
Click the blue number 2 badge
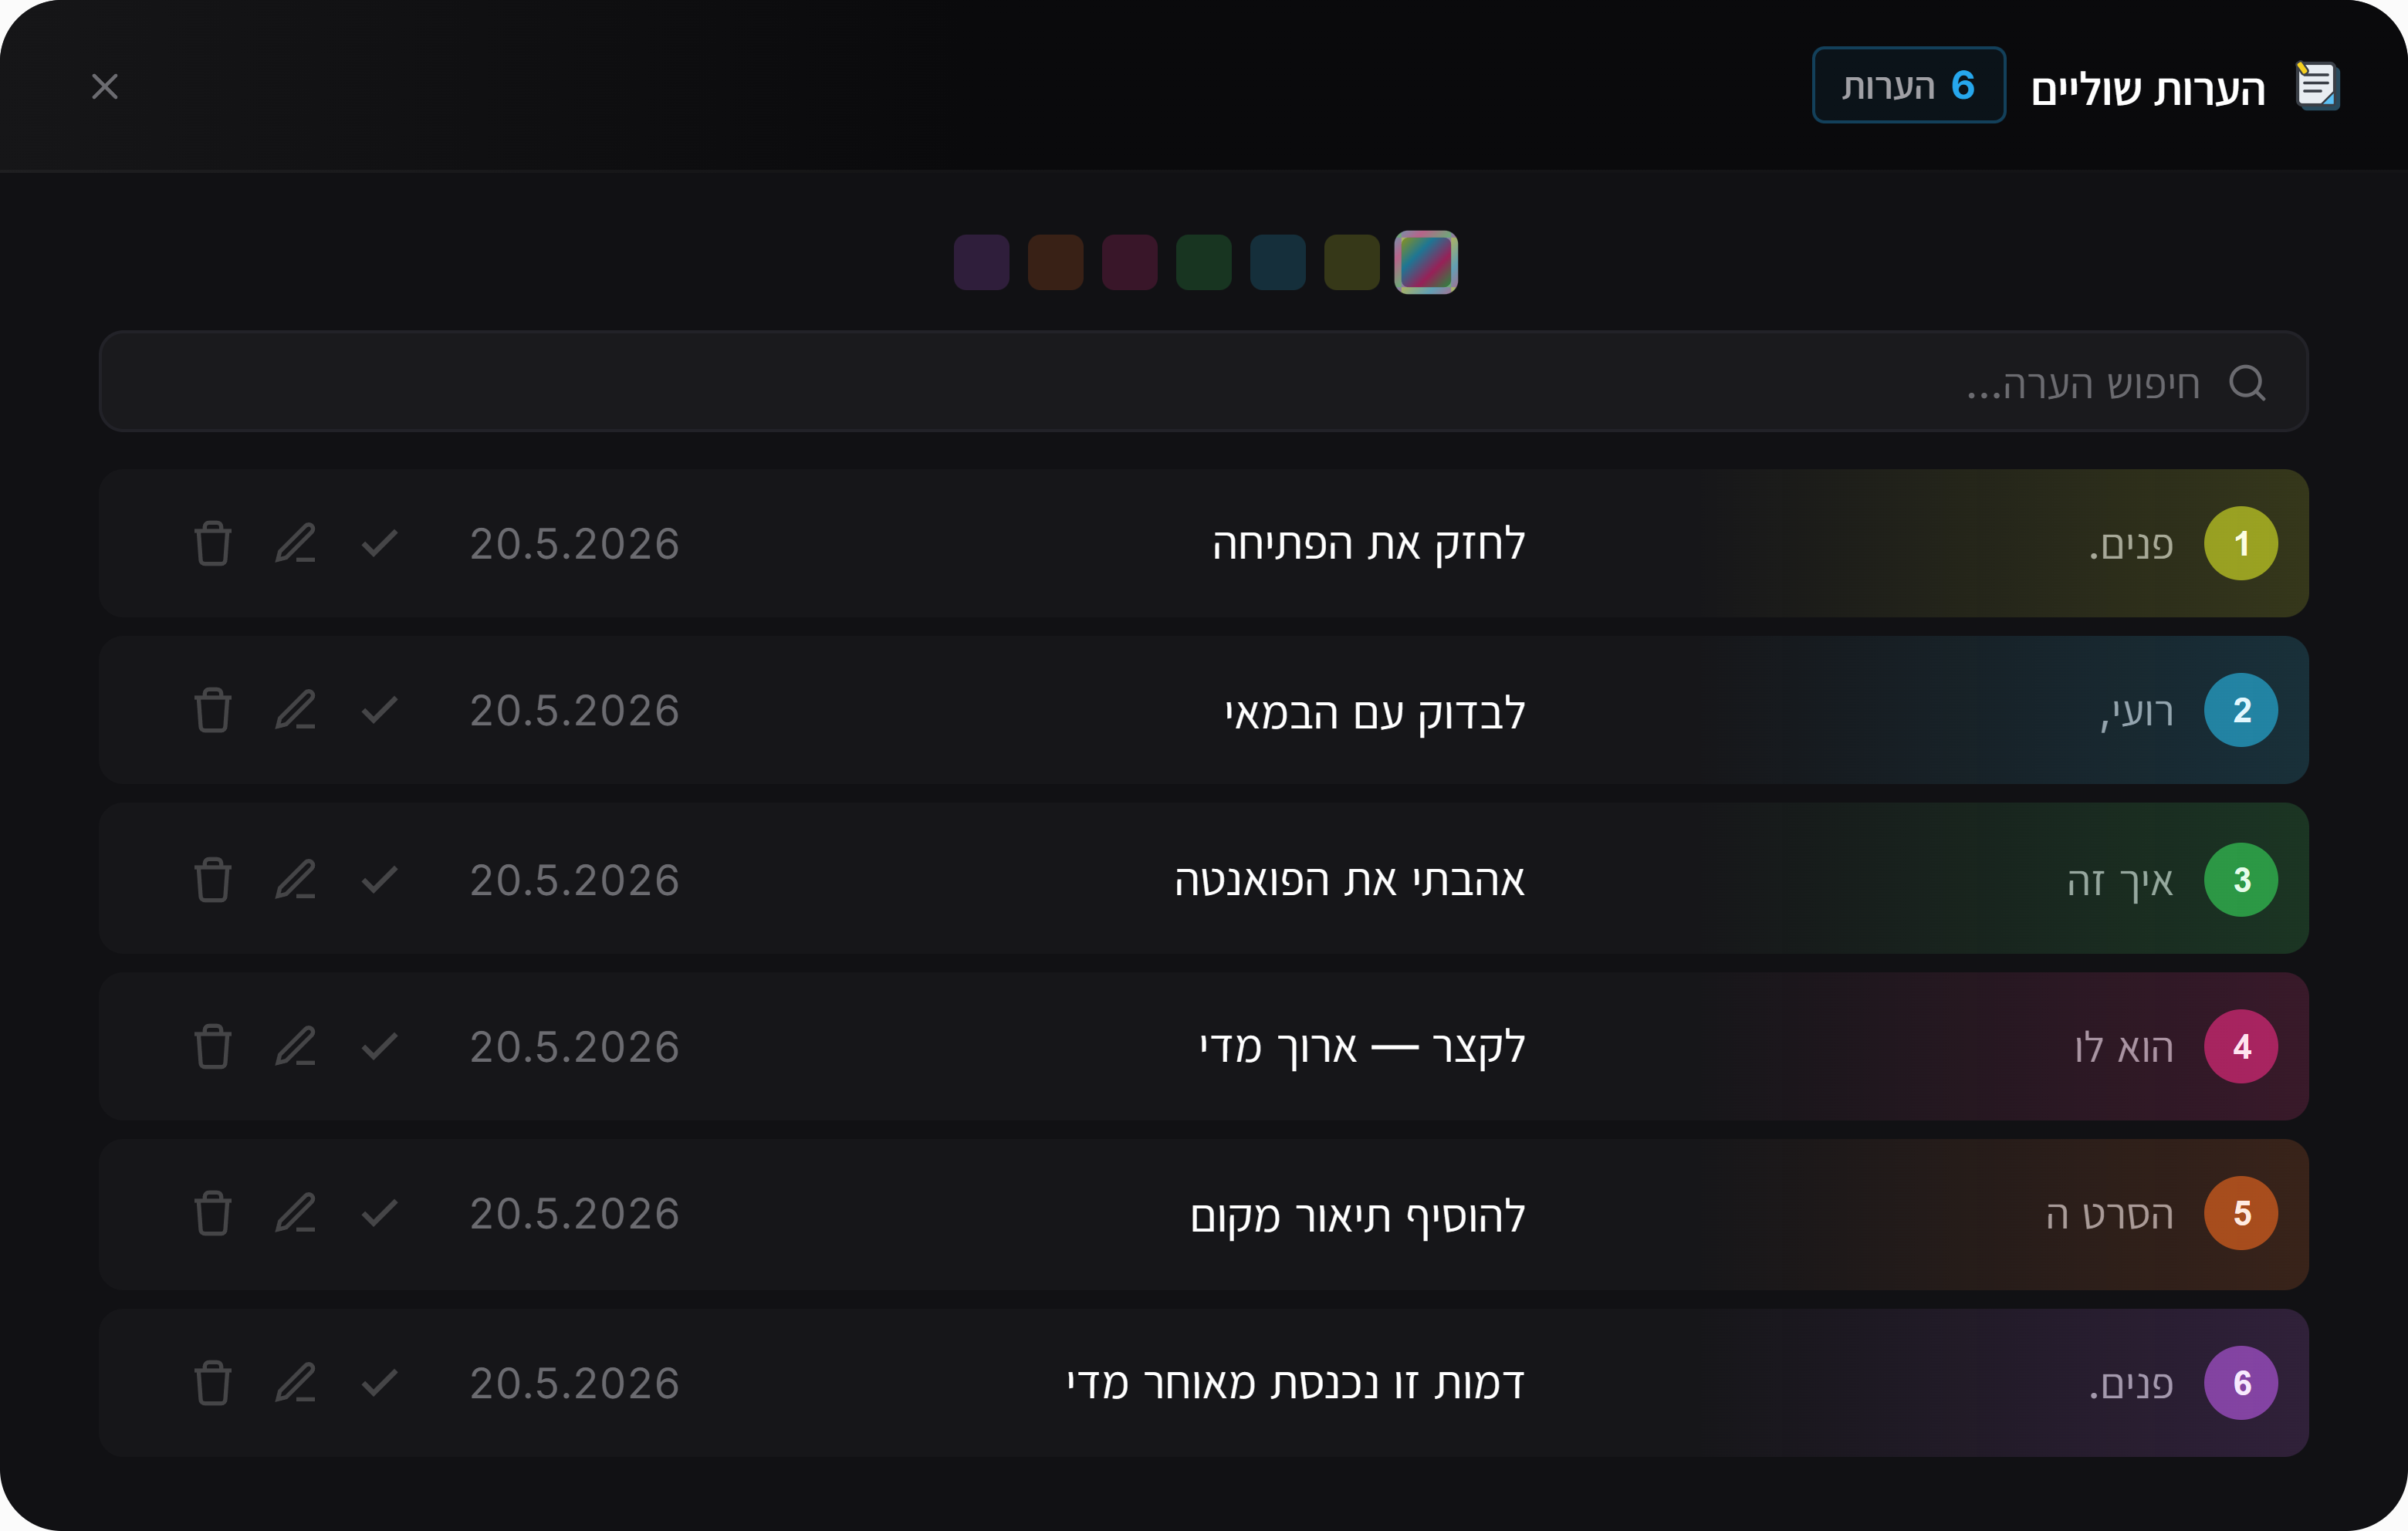point(2241,710)
